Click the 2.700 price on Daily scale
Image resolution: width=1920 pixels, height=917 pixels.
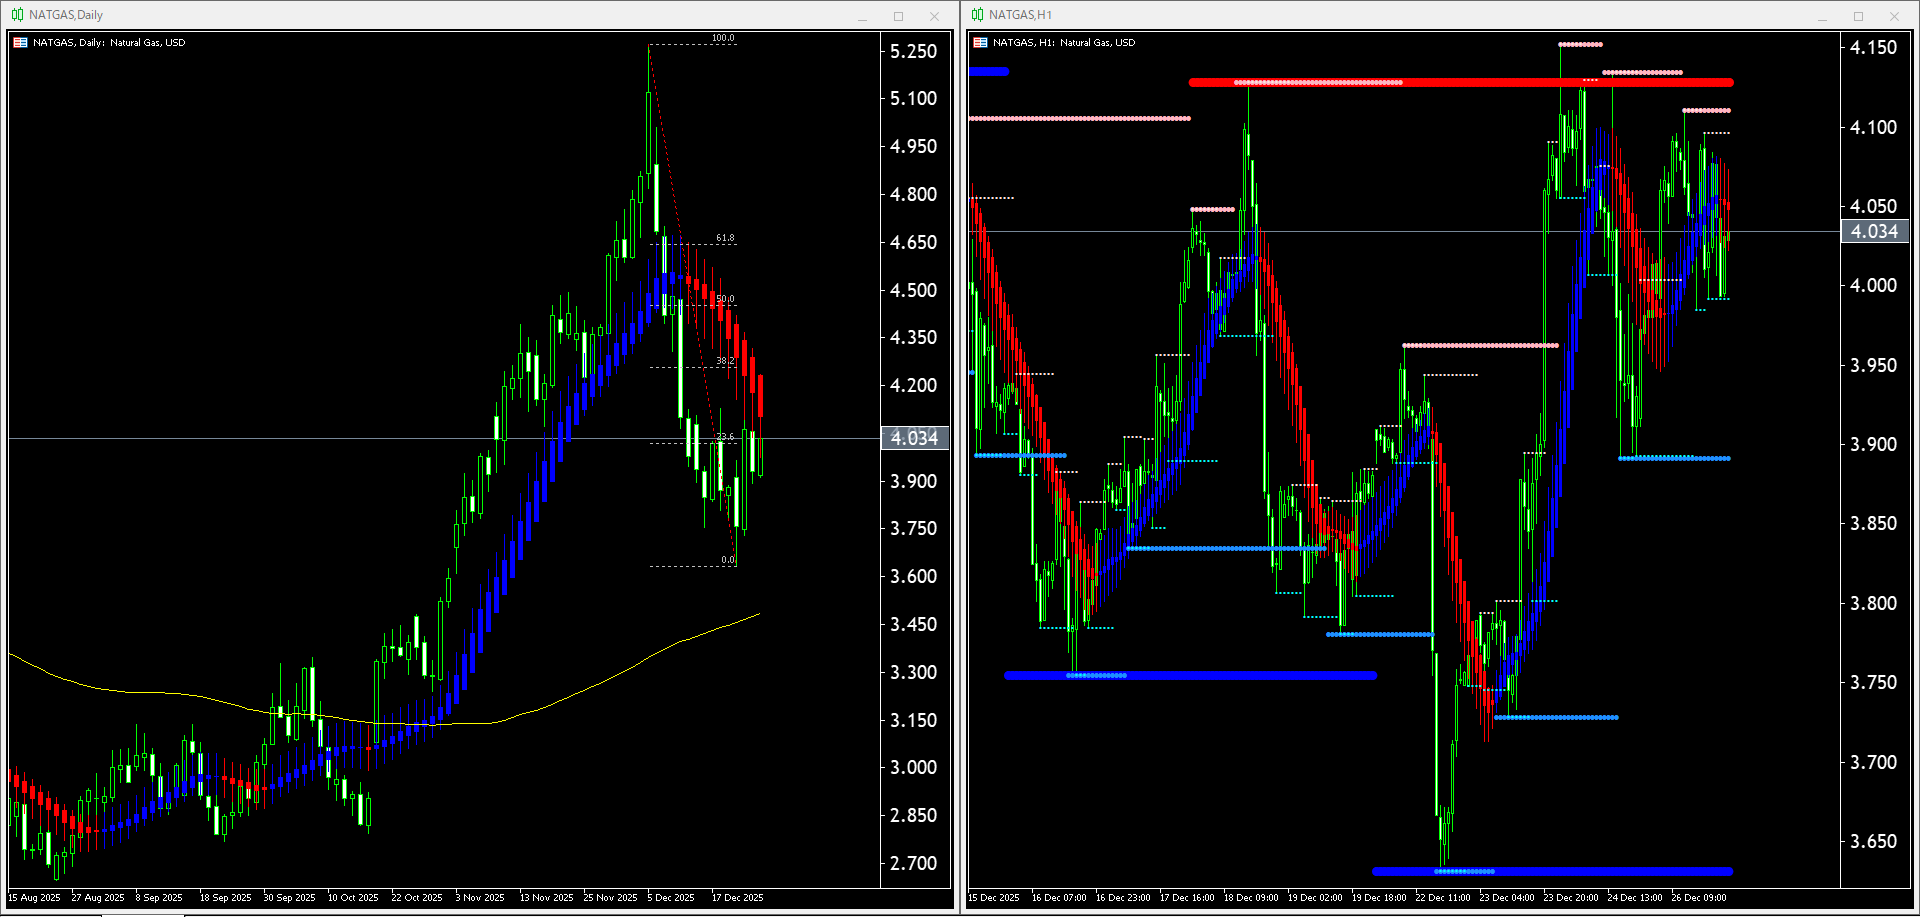click(914, 864)
